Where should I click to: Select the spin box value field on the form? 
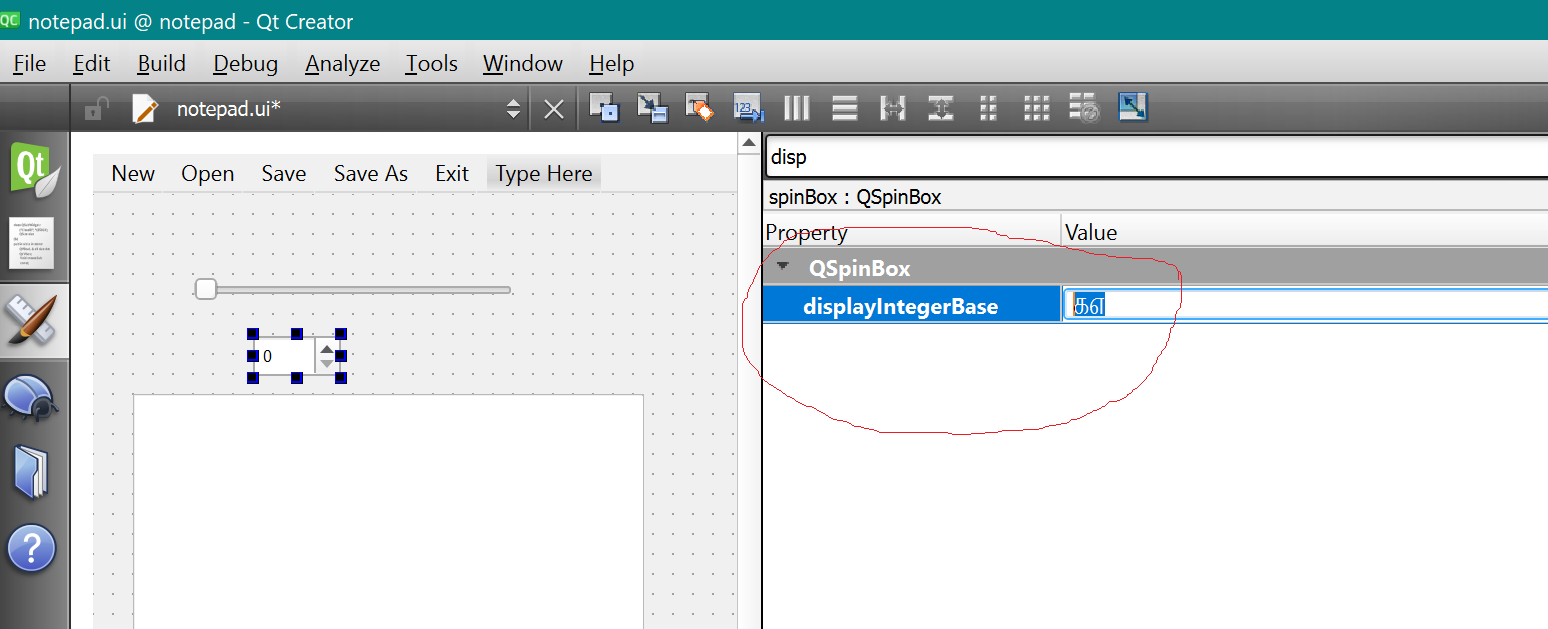(x=285, y=355)
